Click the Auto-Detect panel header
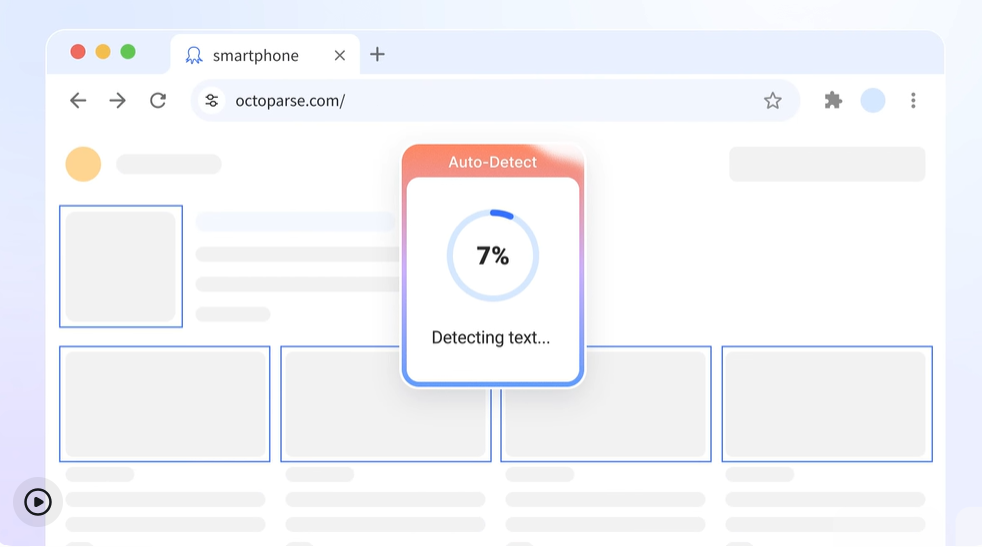Screen dimensions: 982x547 tap(493, 162)
